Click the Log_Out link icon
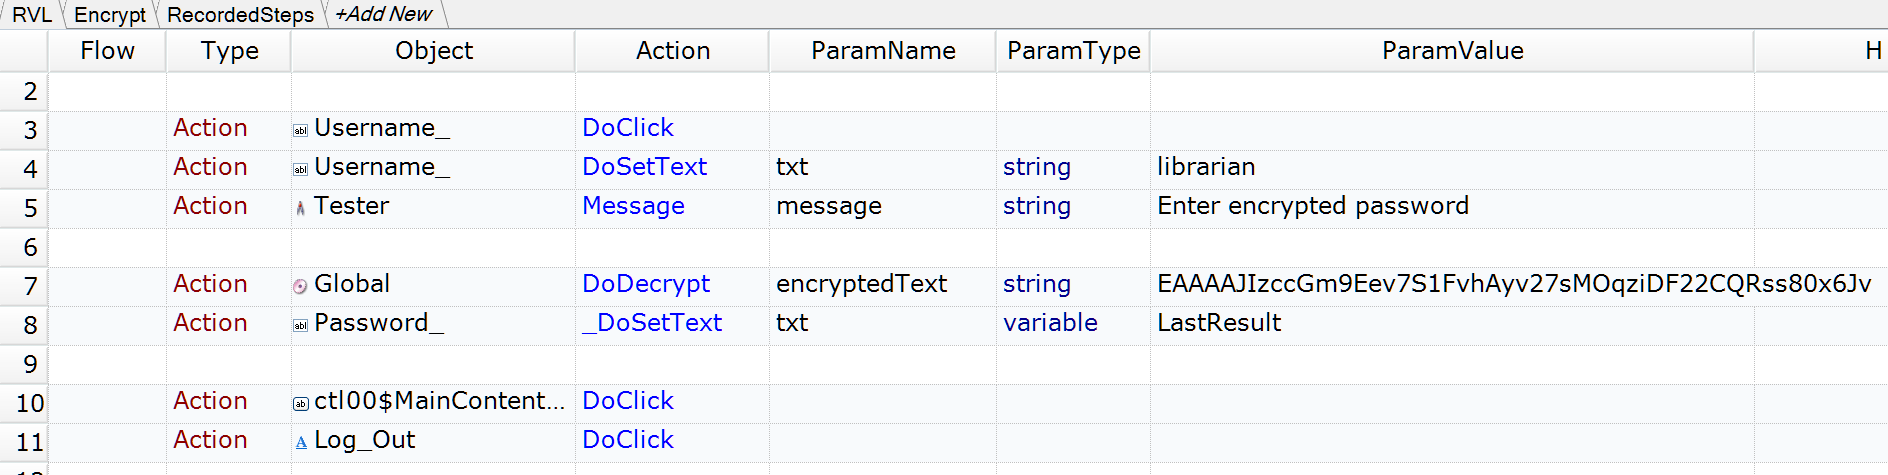1888x475 pixels. (x=300, y=442)
